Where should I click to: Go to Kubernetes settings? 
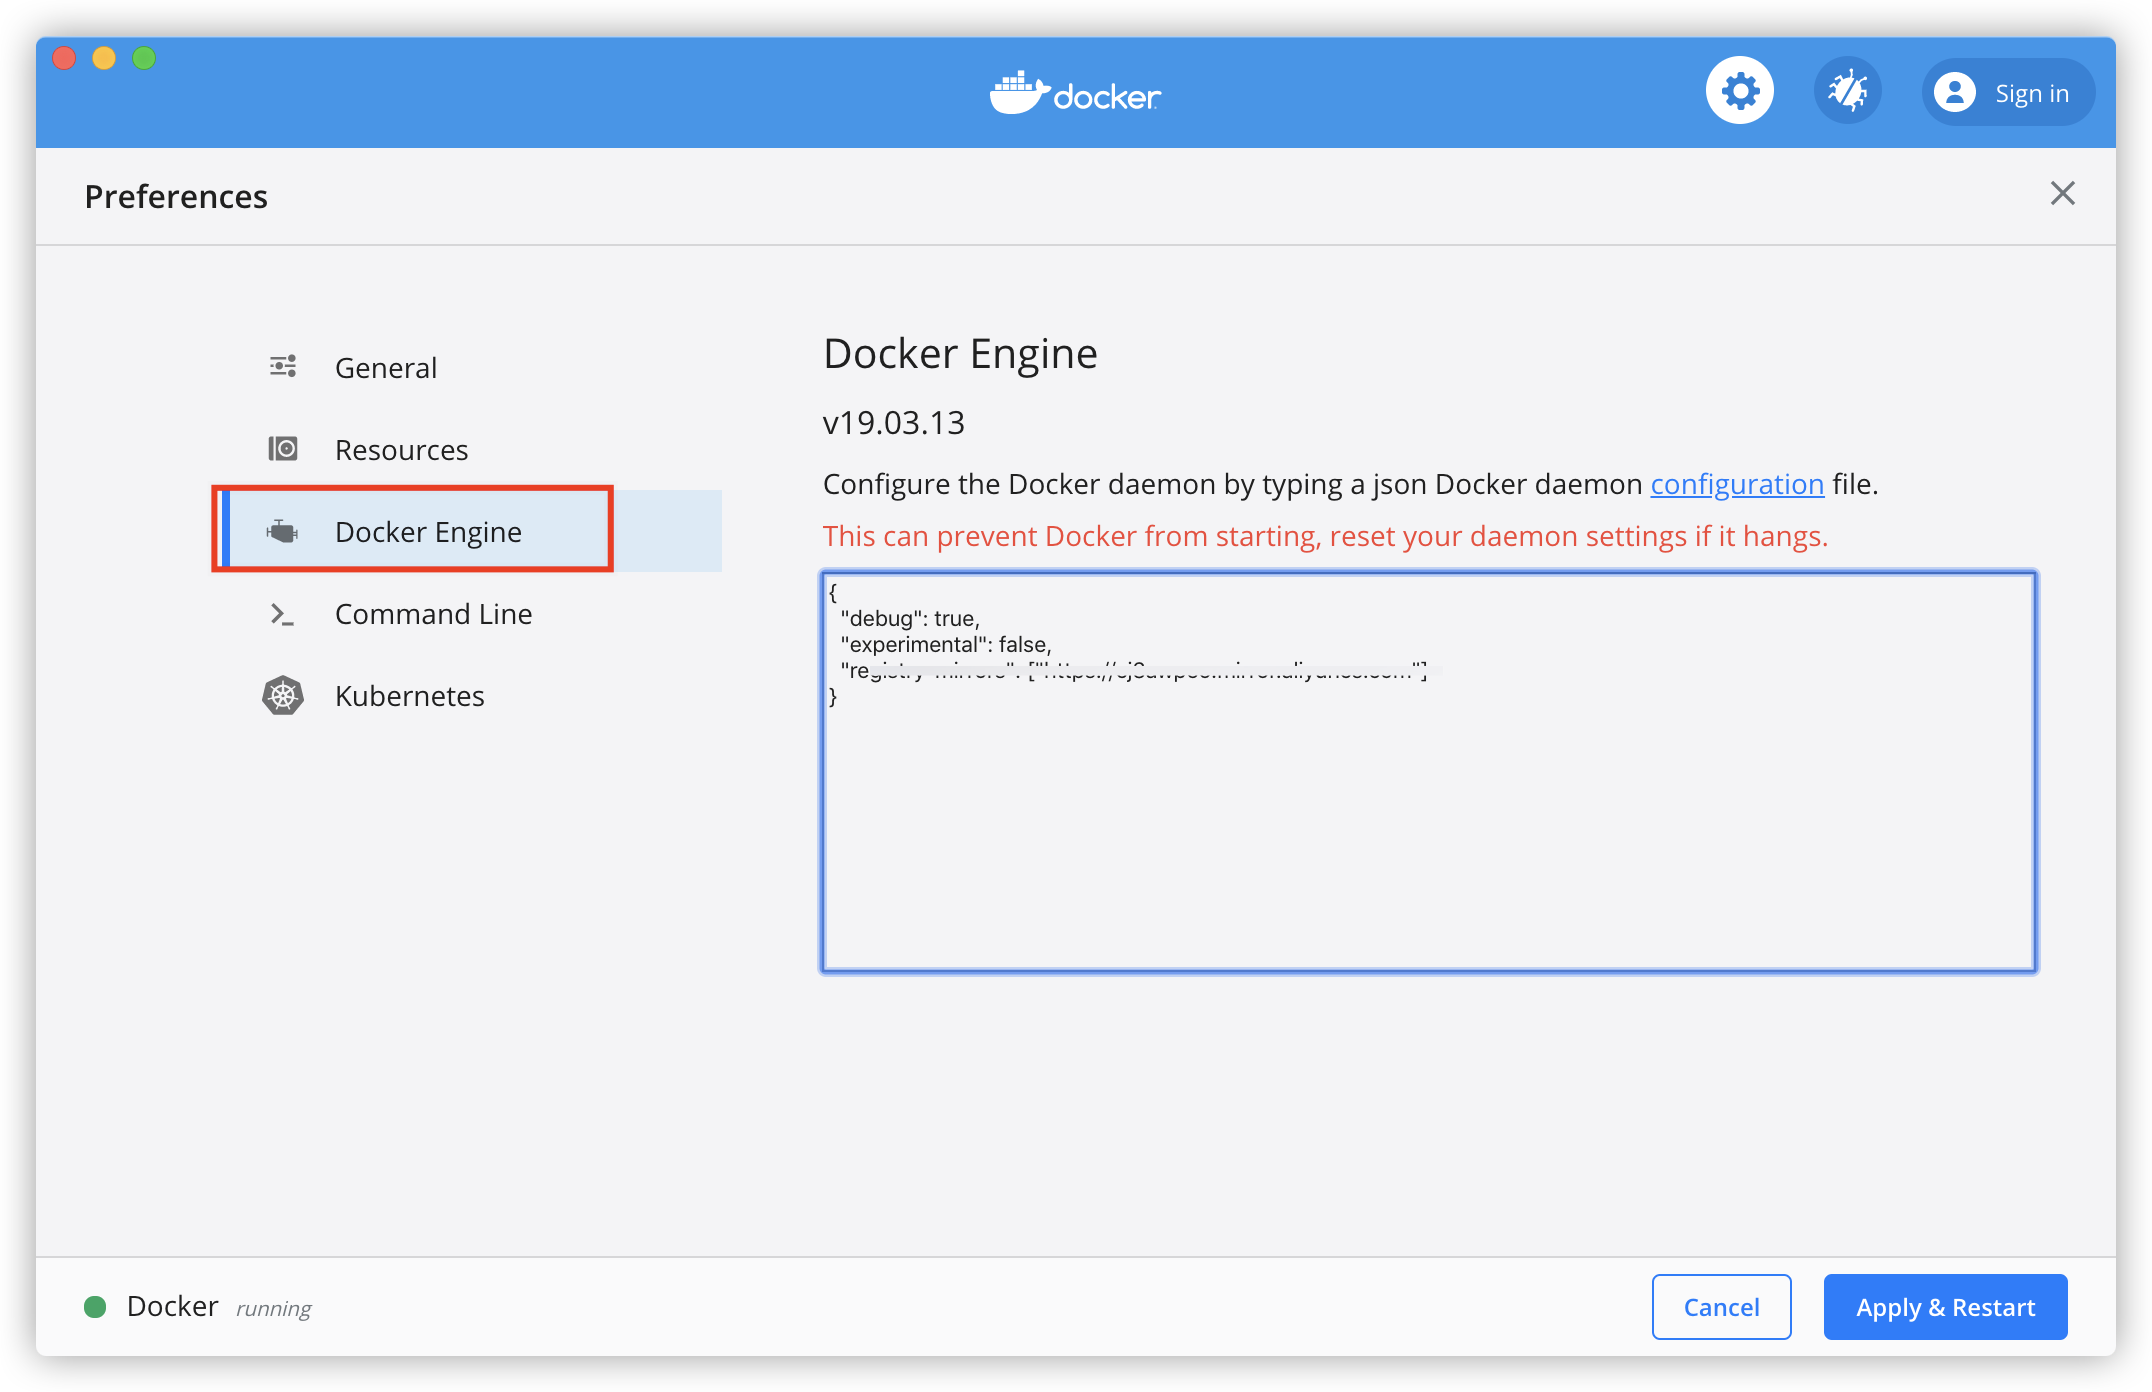tap(409, 696)
